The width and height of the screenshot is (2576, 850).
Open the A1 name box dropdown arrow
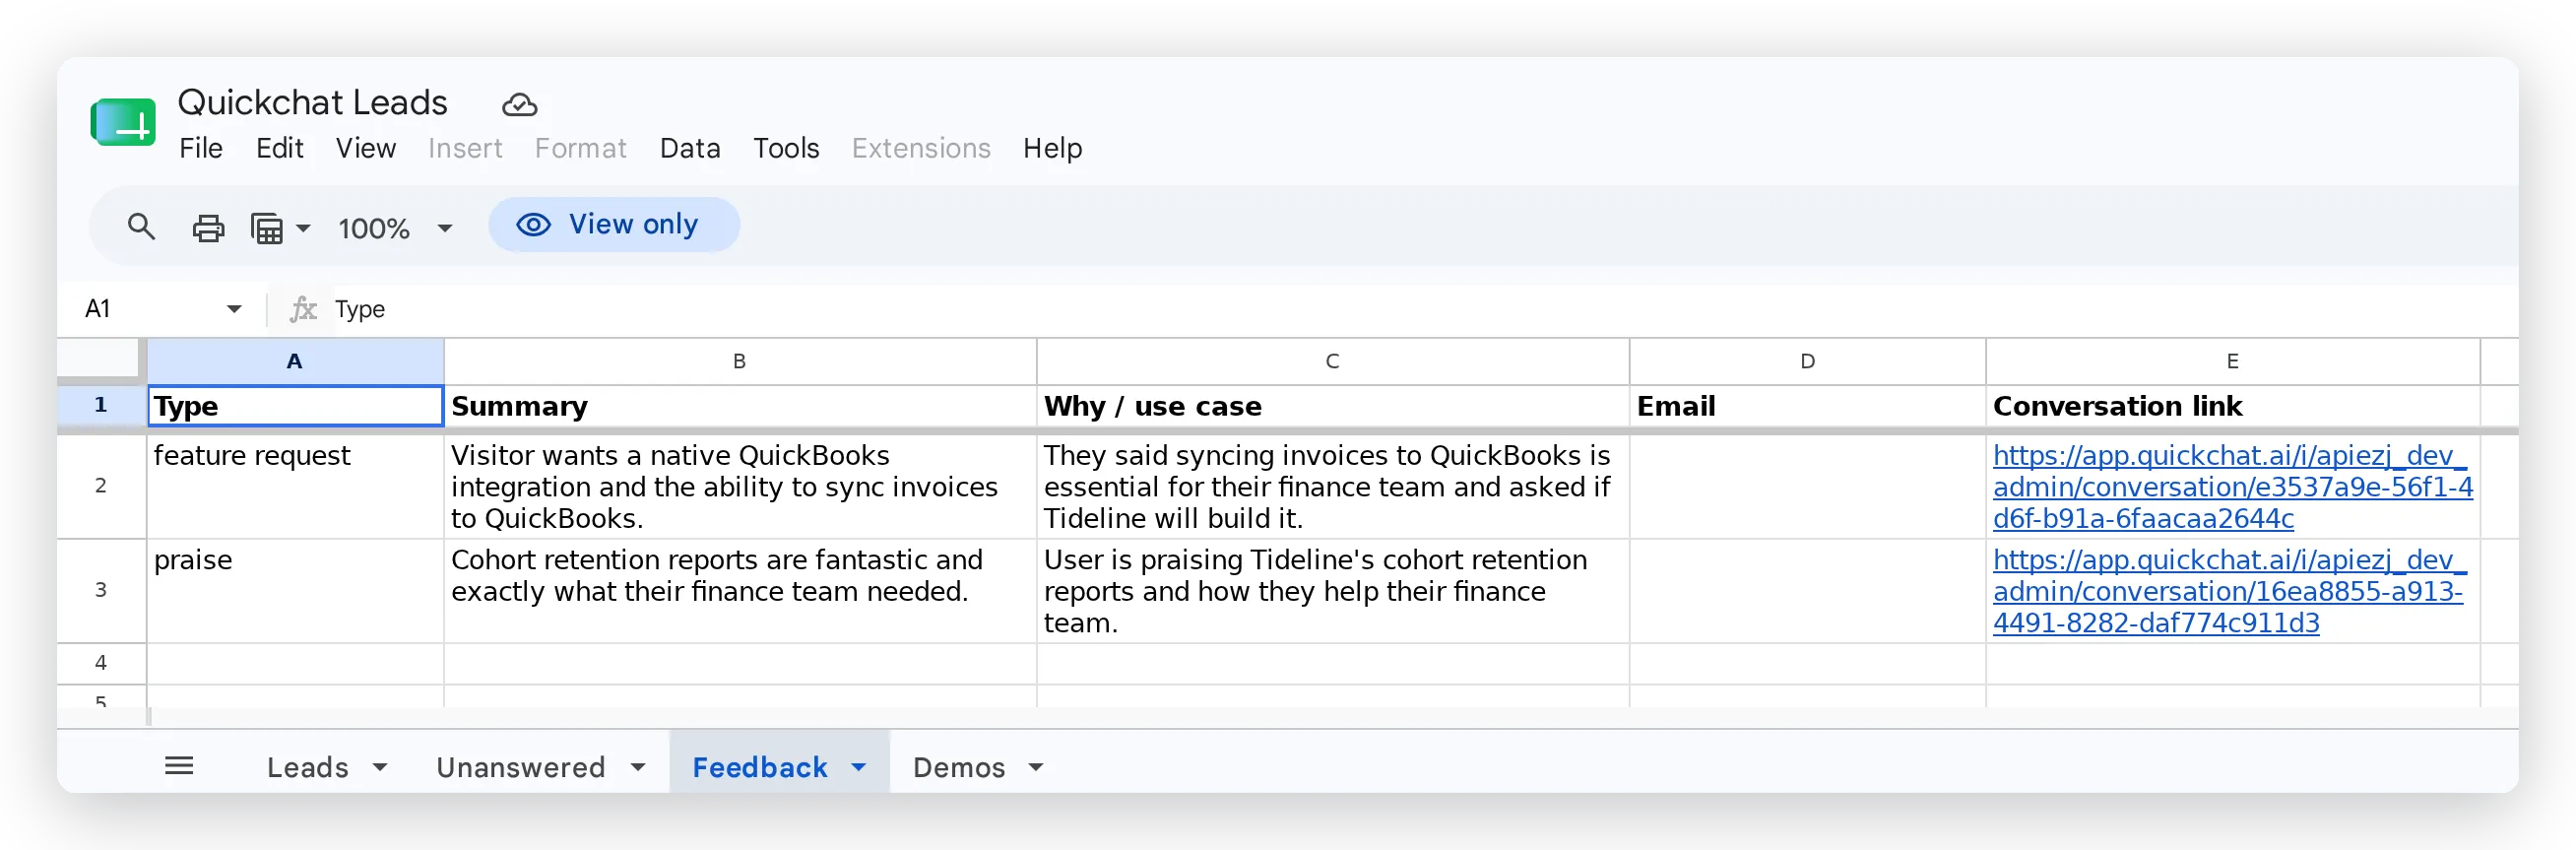[234, 309]
